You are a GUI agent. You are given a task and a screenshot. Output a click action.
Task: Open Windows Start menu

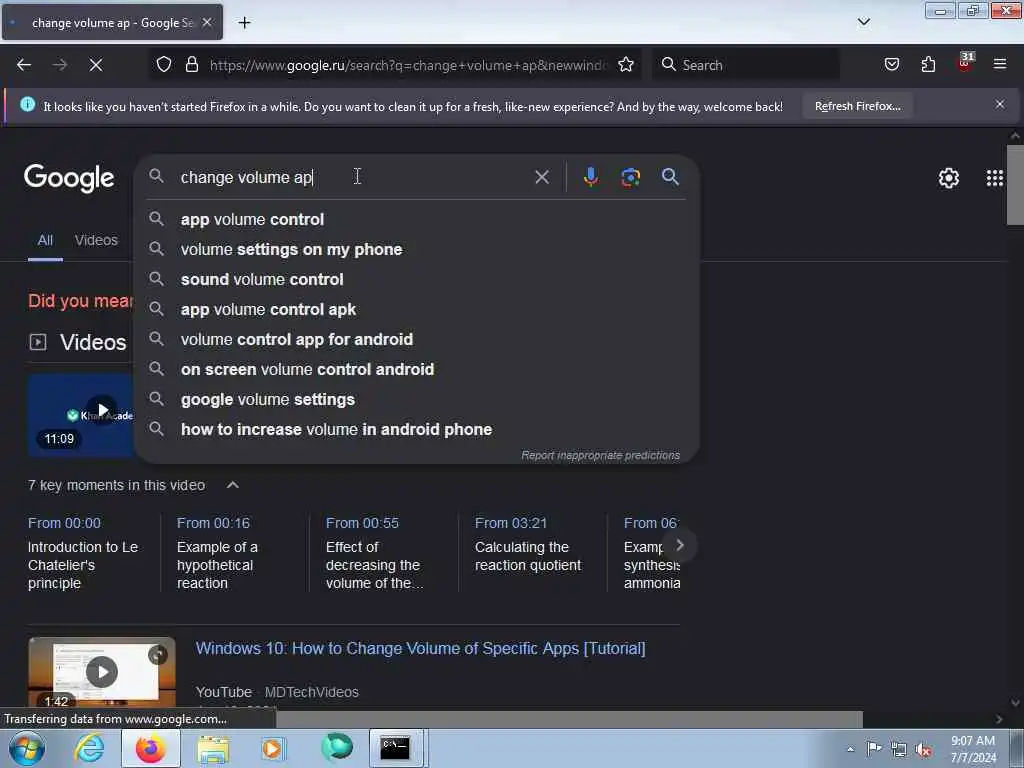(27, 748)
